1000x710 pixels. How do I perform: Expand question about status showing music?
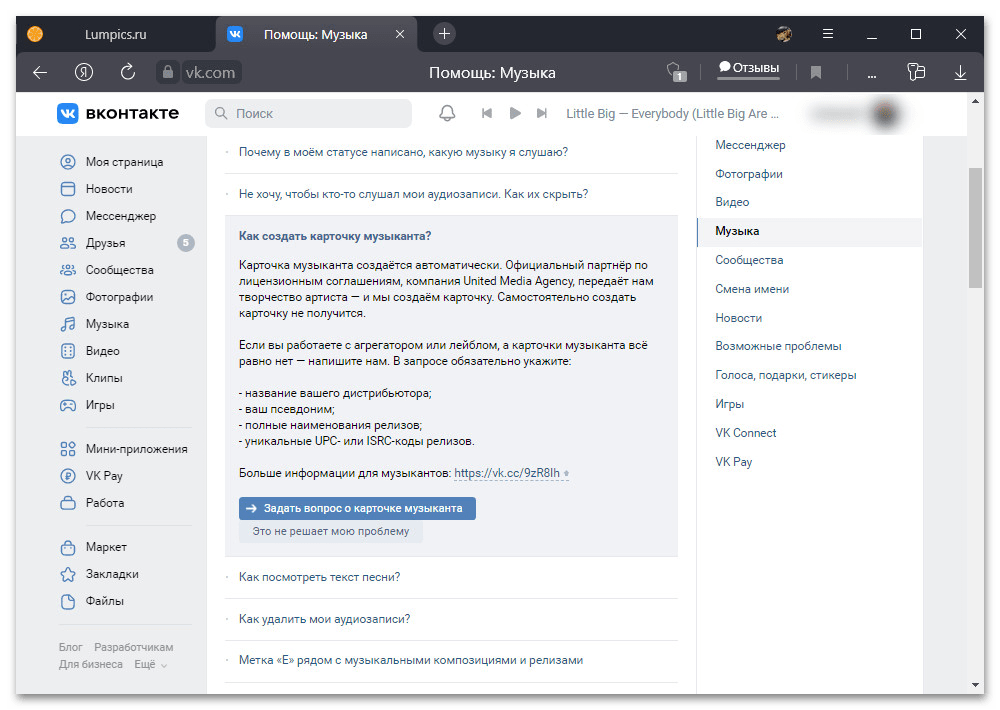tap(403, 152)
